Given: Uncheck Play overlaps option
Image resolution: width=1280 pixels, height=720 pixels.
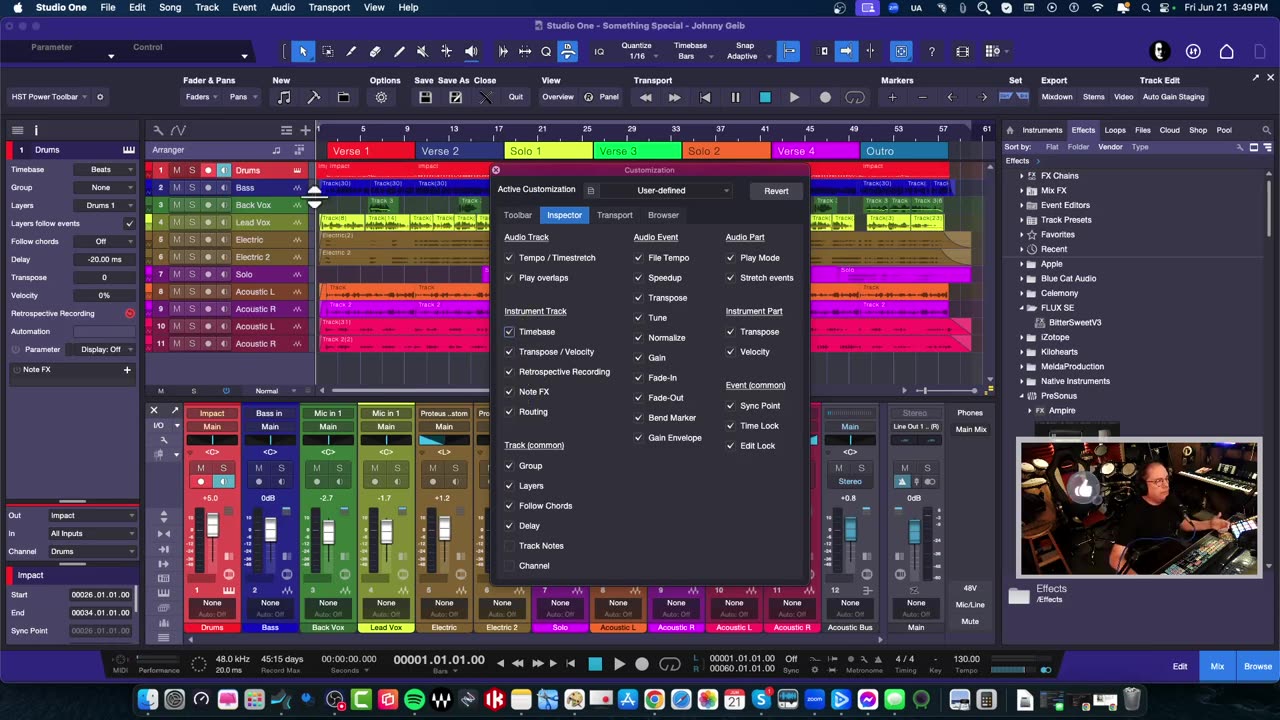Looking at the screenshot, I should click(x=509, y=278).
